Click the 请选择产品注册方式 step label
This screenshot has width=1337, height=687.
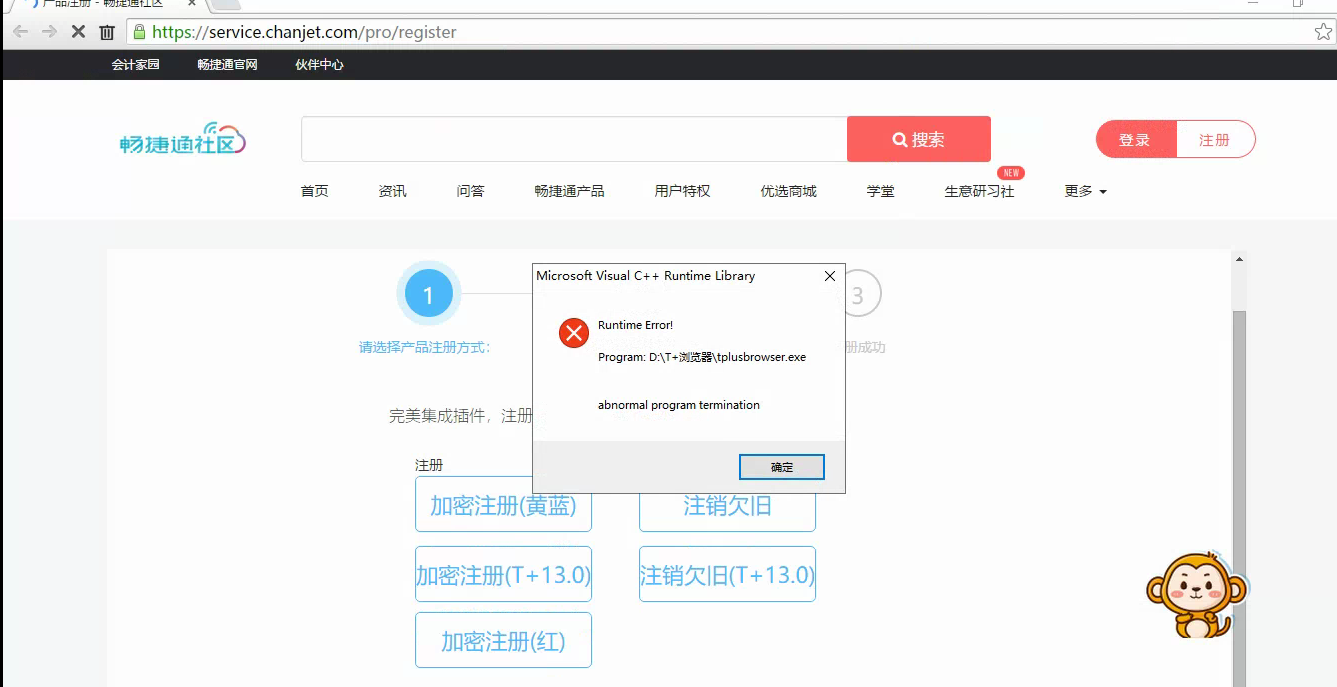click(425, 348)
